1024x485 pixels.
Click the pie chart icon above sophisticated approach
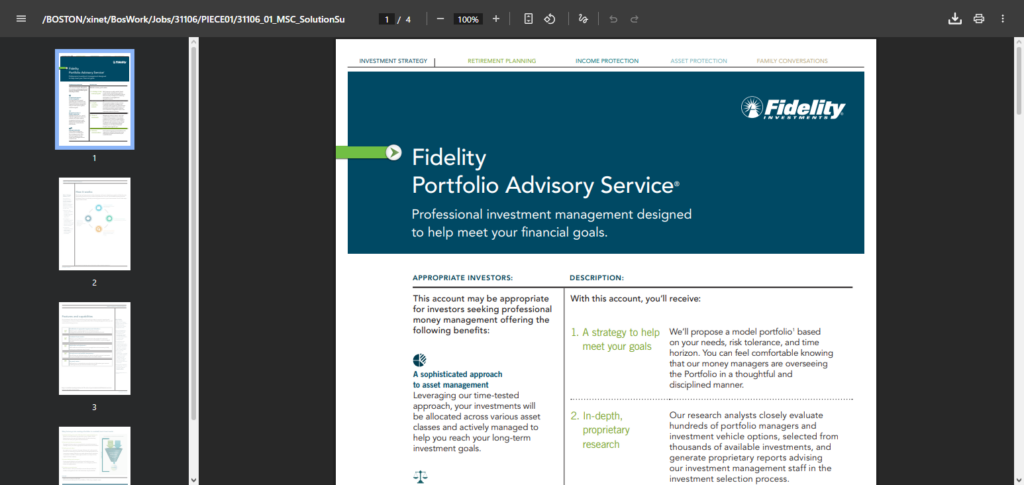[x=419, y=360]
